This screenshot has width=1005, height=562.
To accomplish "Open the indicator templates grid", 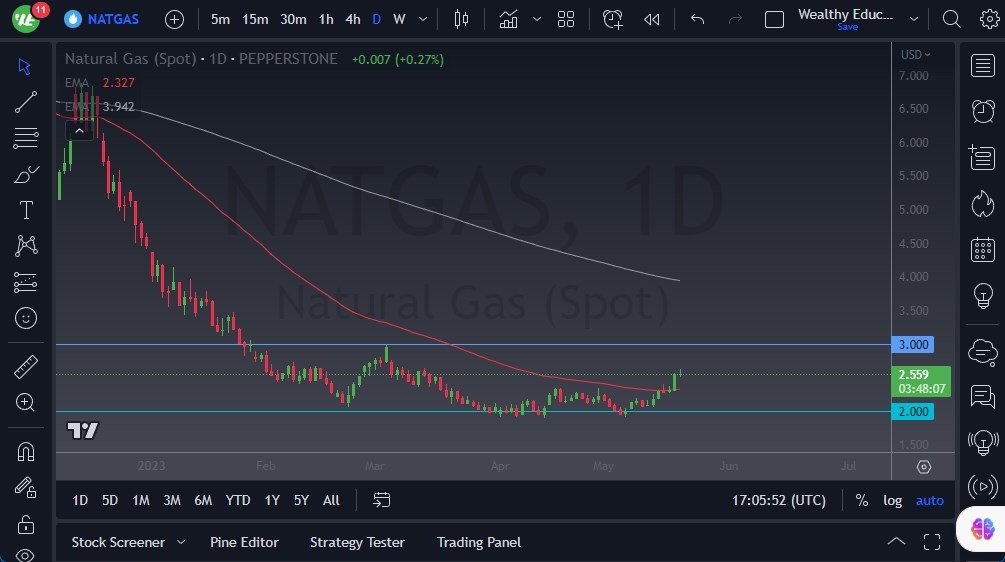I will [x=566, y=19].
